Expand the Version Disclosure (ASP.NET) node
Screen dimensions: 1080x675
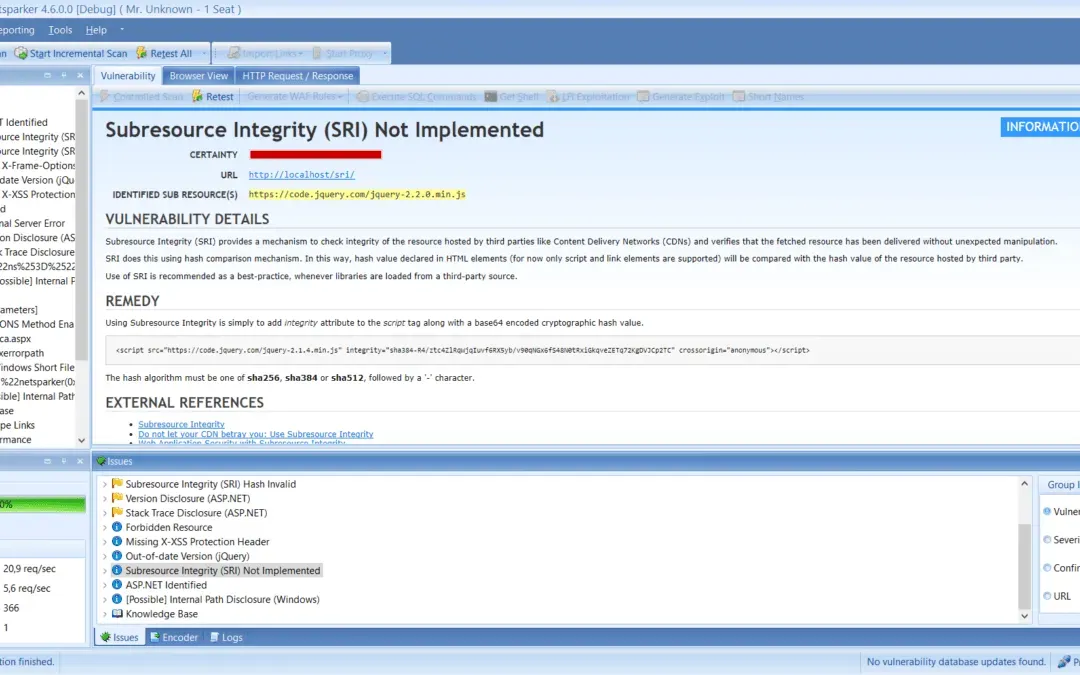coord(105,499)
